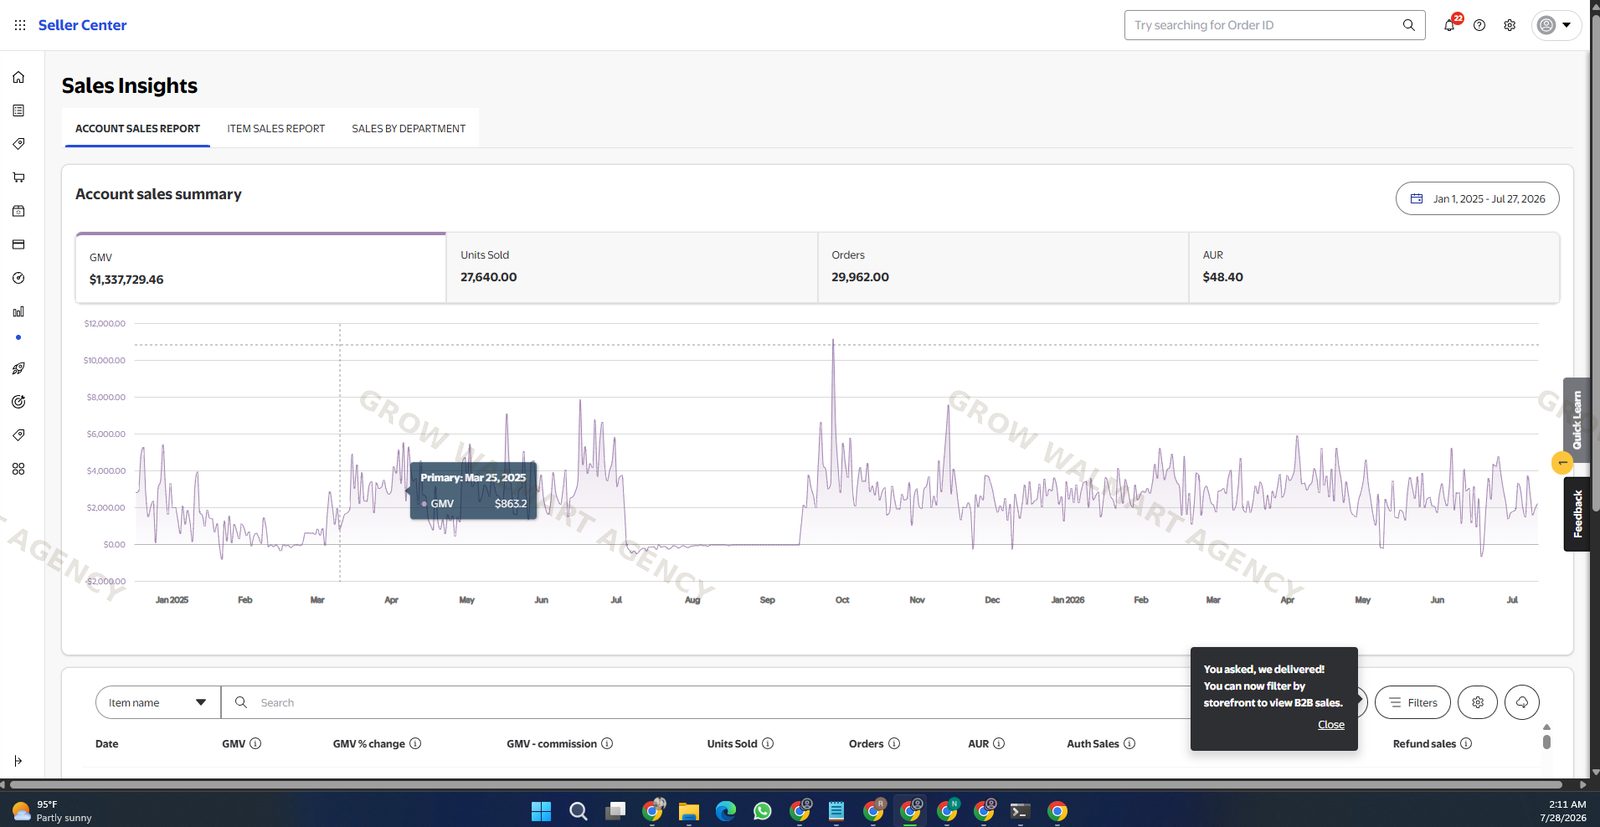Screen dimensions: 1600x827
Task: Open the Quick Learn side tab
Action: click(1576, 420)
